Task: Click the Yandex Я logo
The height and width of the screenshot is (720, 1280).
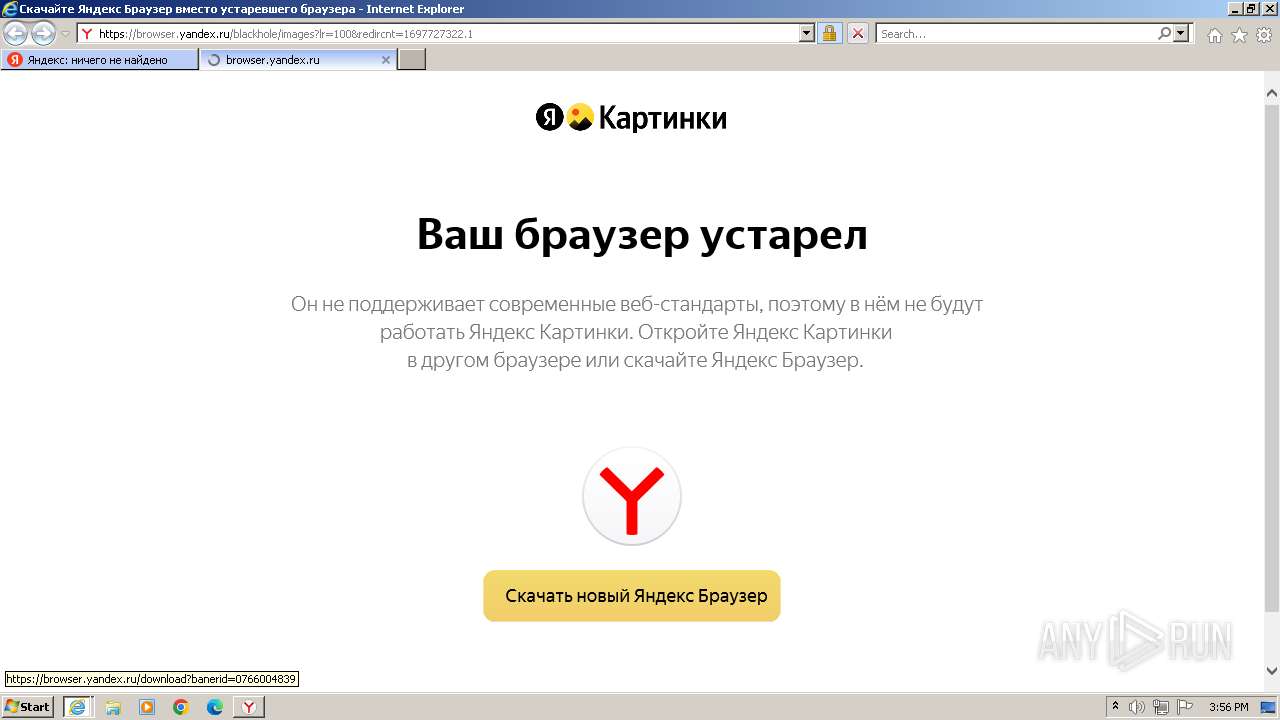Action: (x=550, y=118)
